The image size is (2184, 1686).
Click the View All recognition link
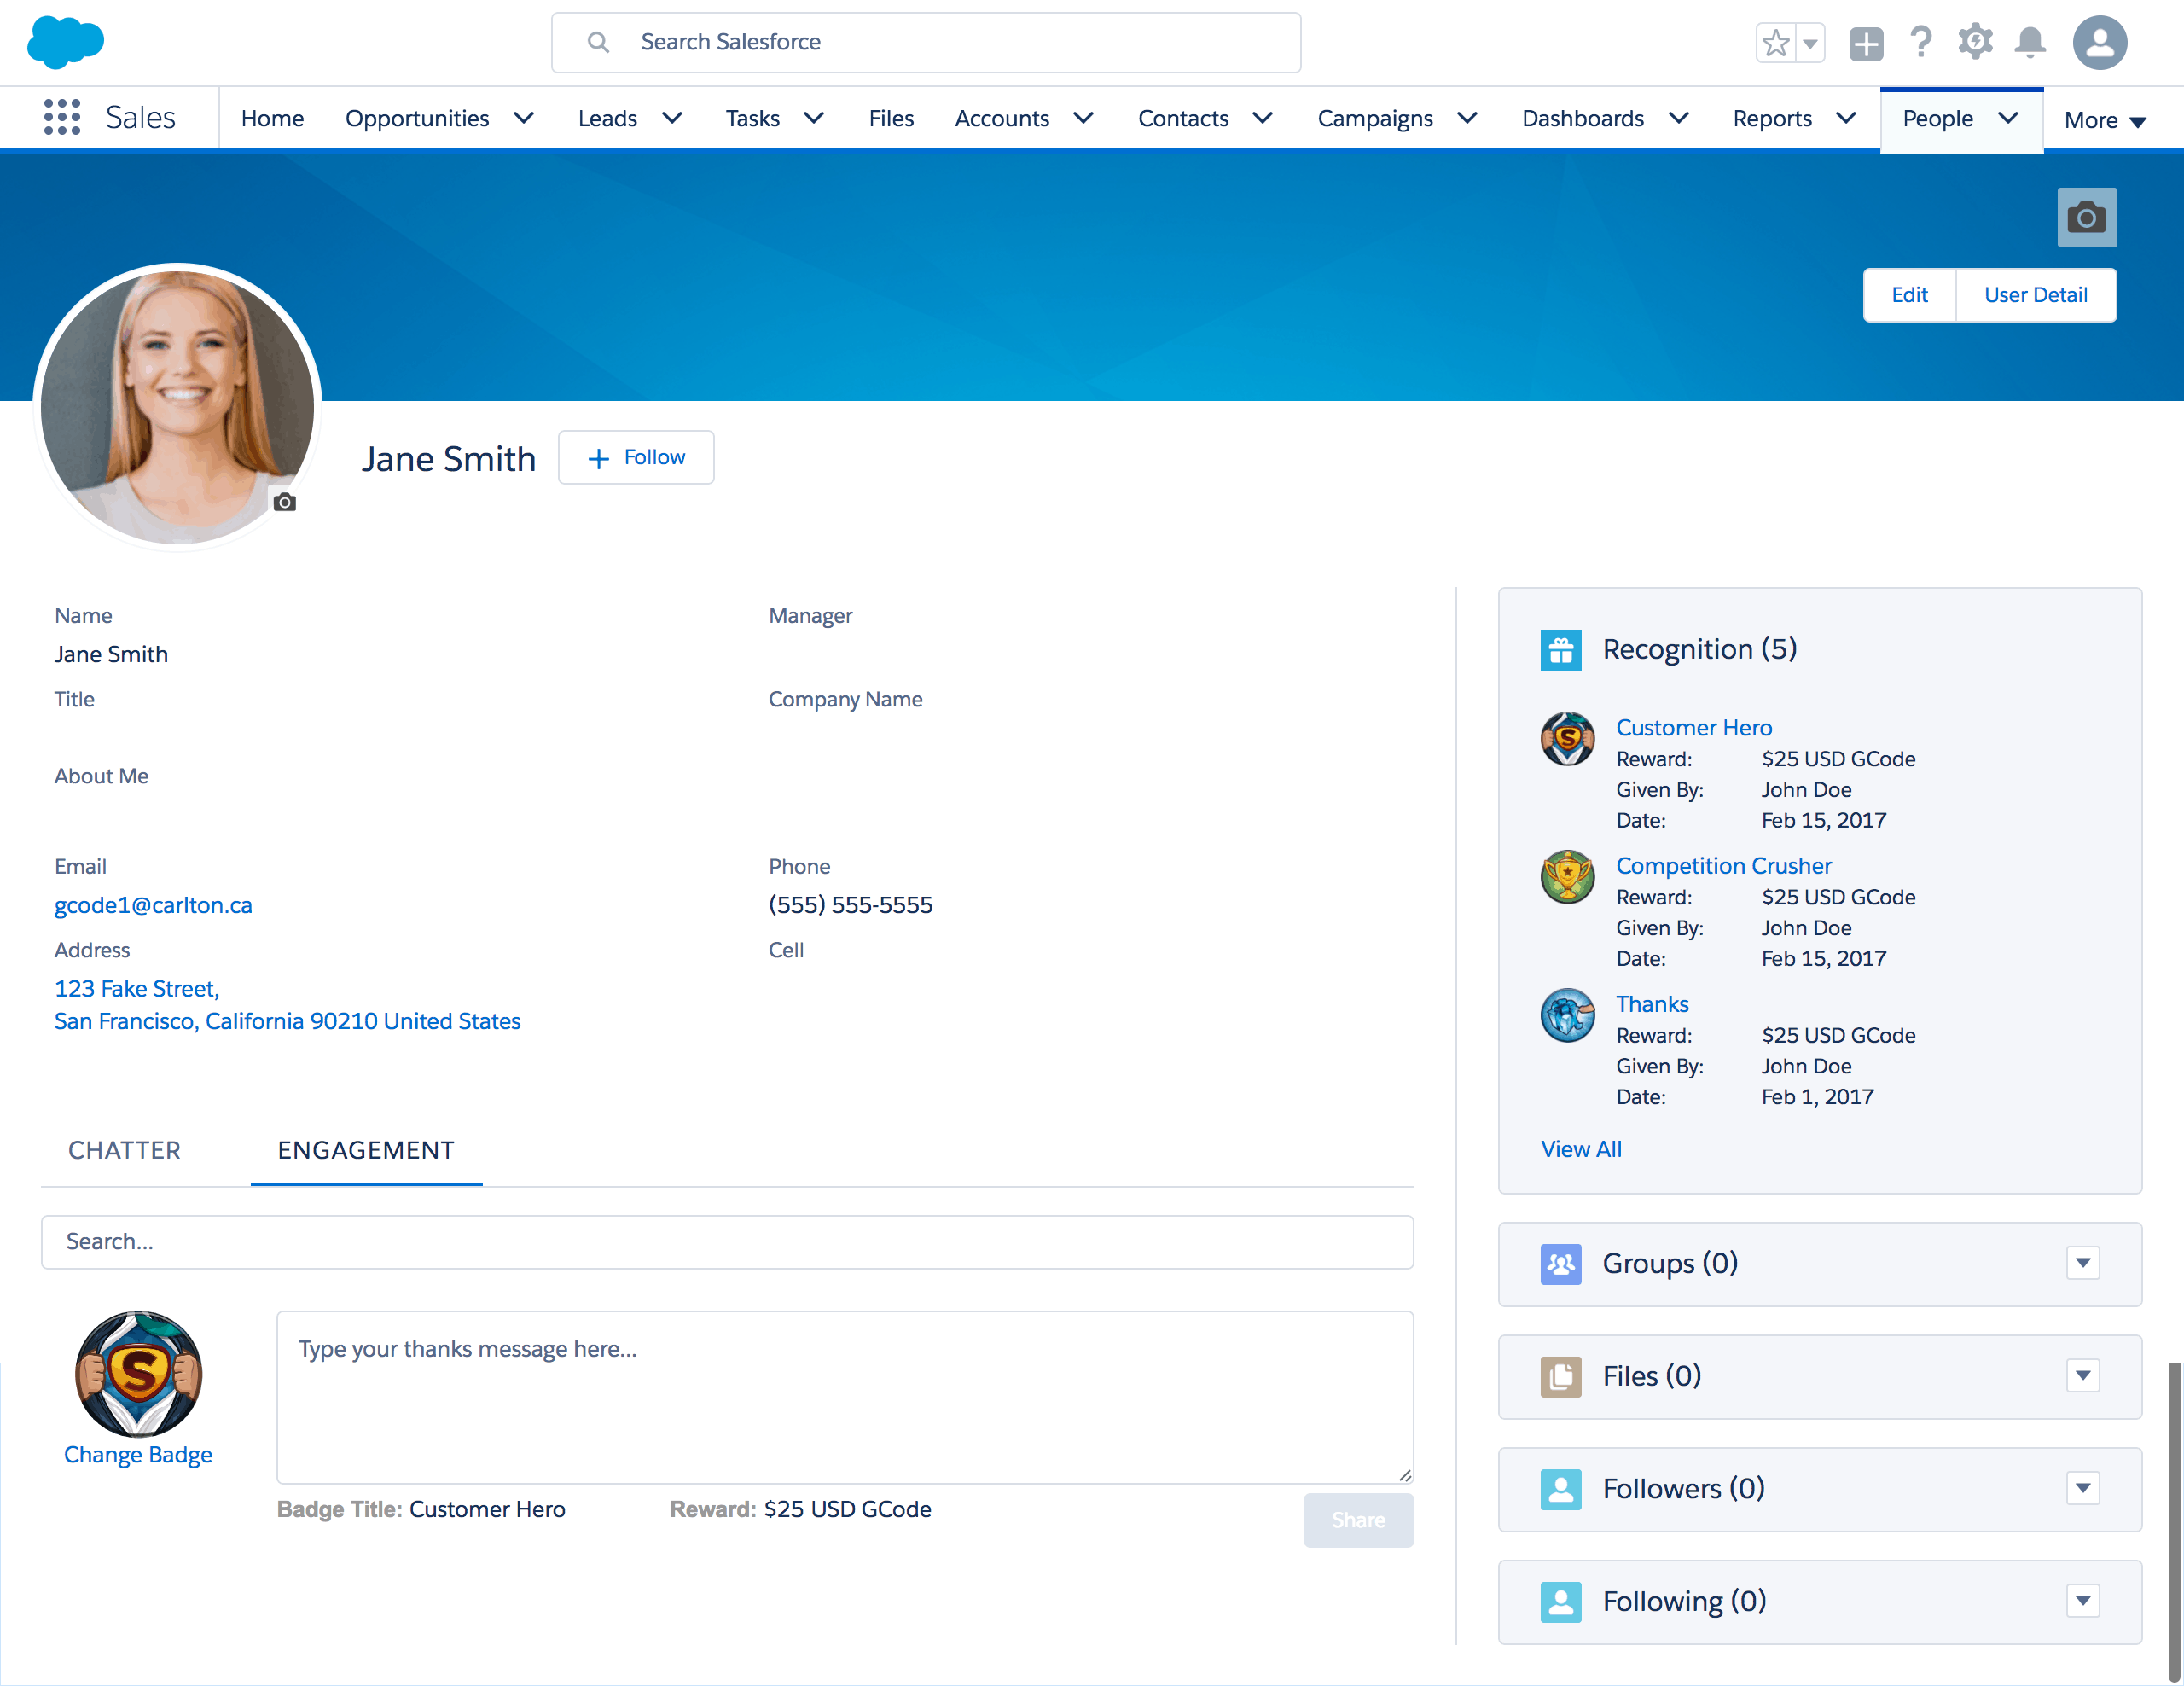tap(1581, 1149)
